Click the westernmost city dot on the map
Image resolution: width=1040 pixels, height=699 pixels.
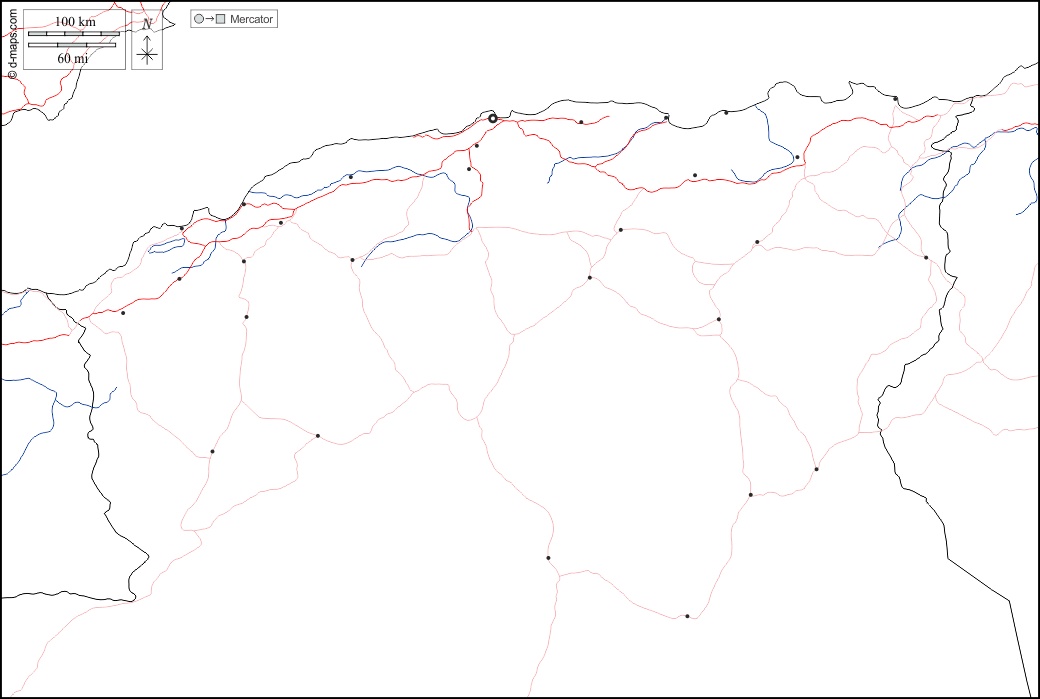pyautogui.click(x=123, y=313)
